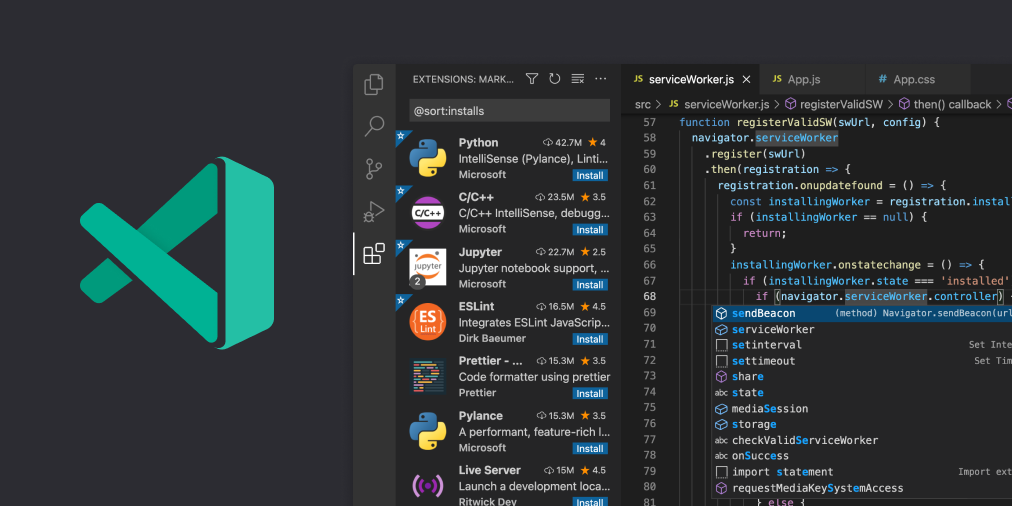This screenshot has height=506, width=1012.
Task: Click the filter extensions funnel icon
Action: (x=532, y=79)
